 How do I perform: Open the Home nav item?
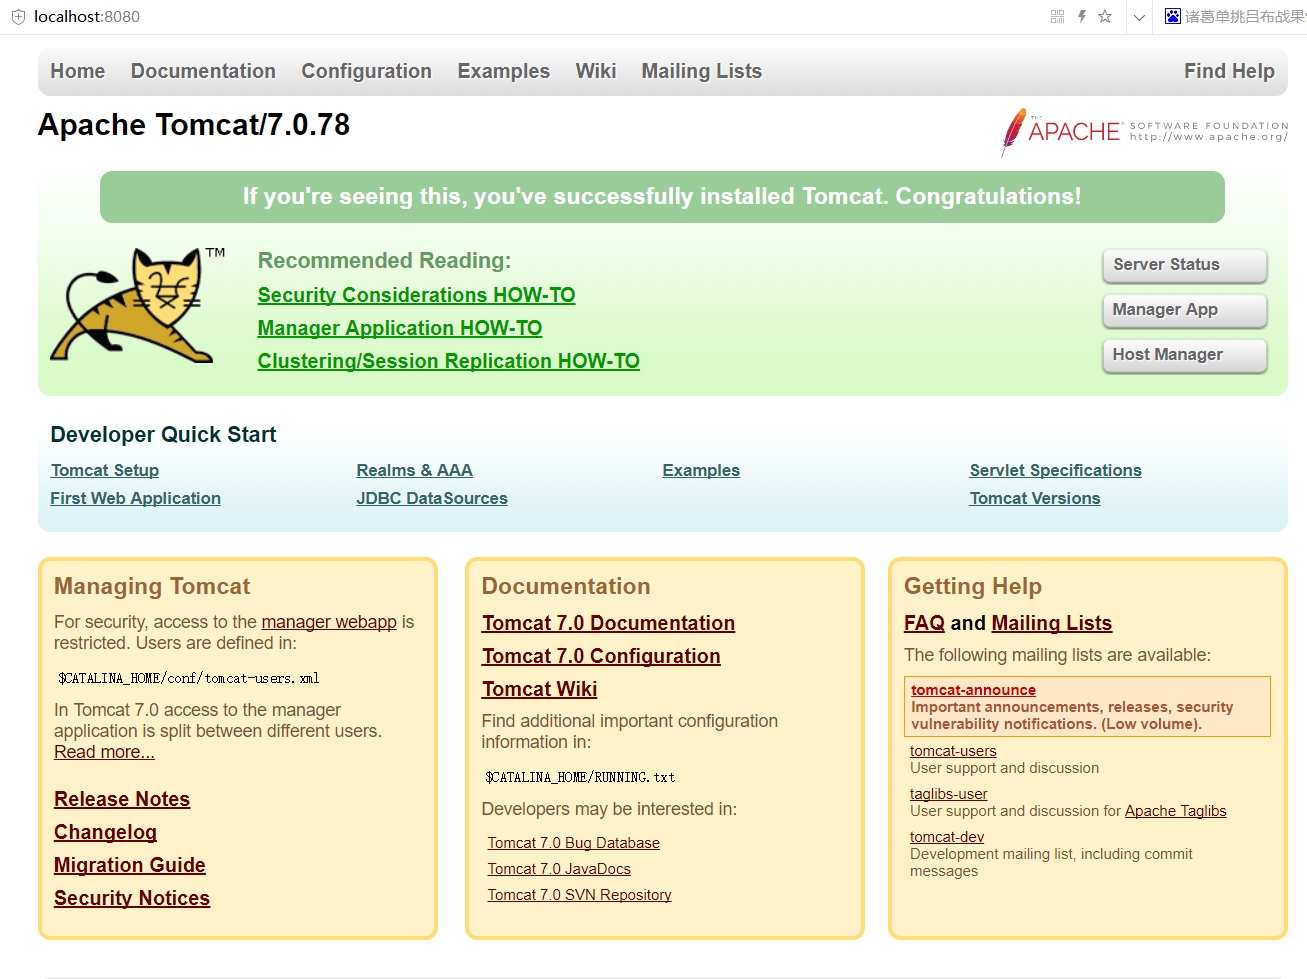(78, 71)
